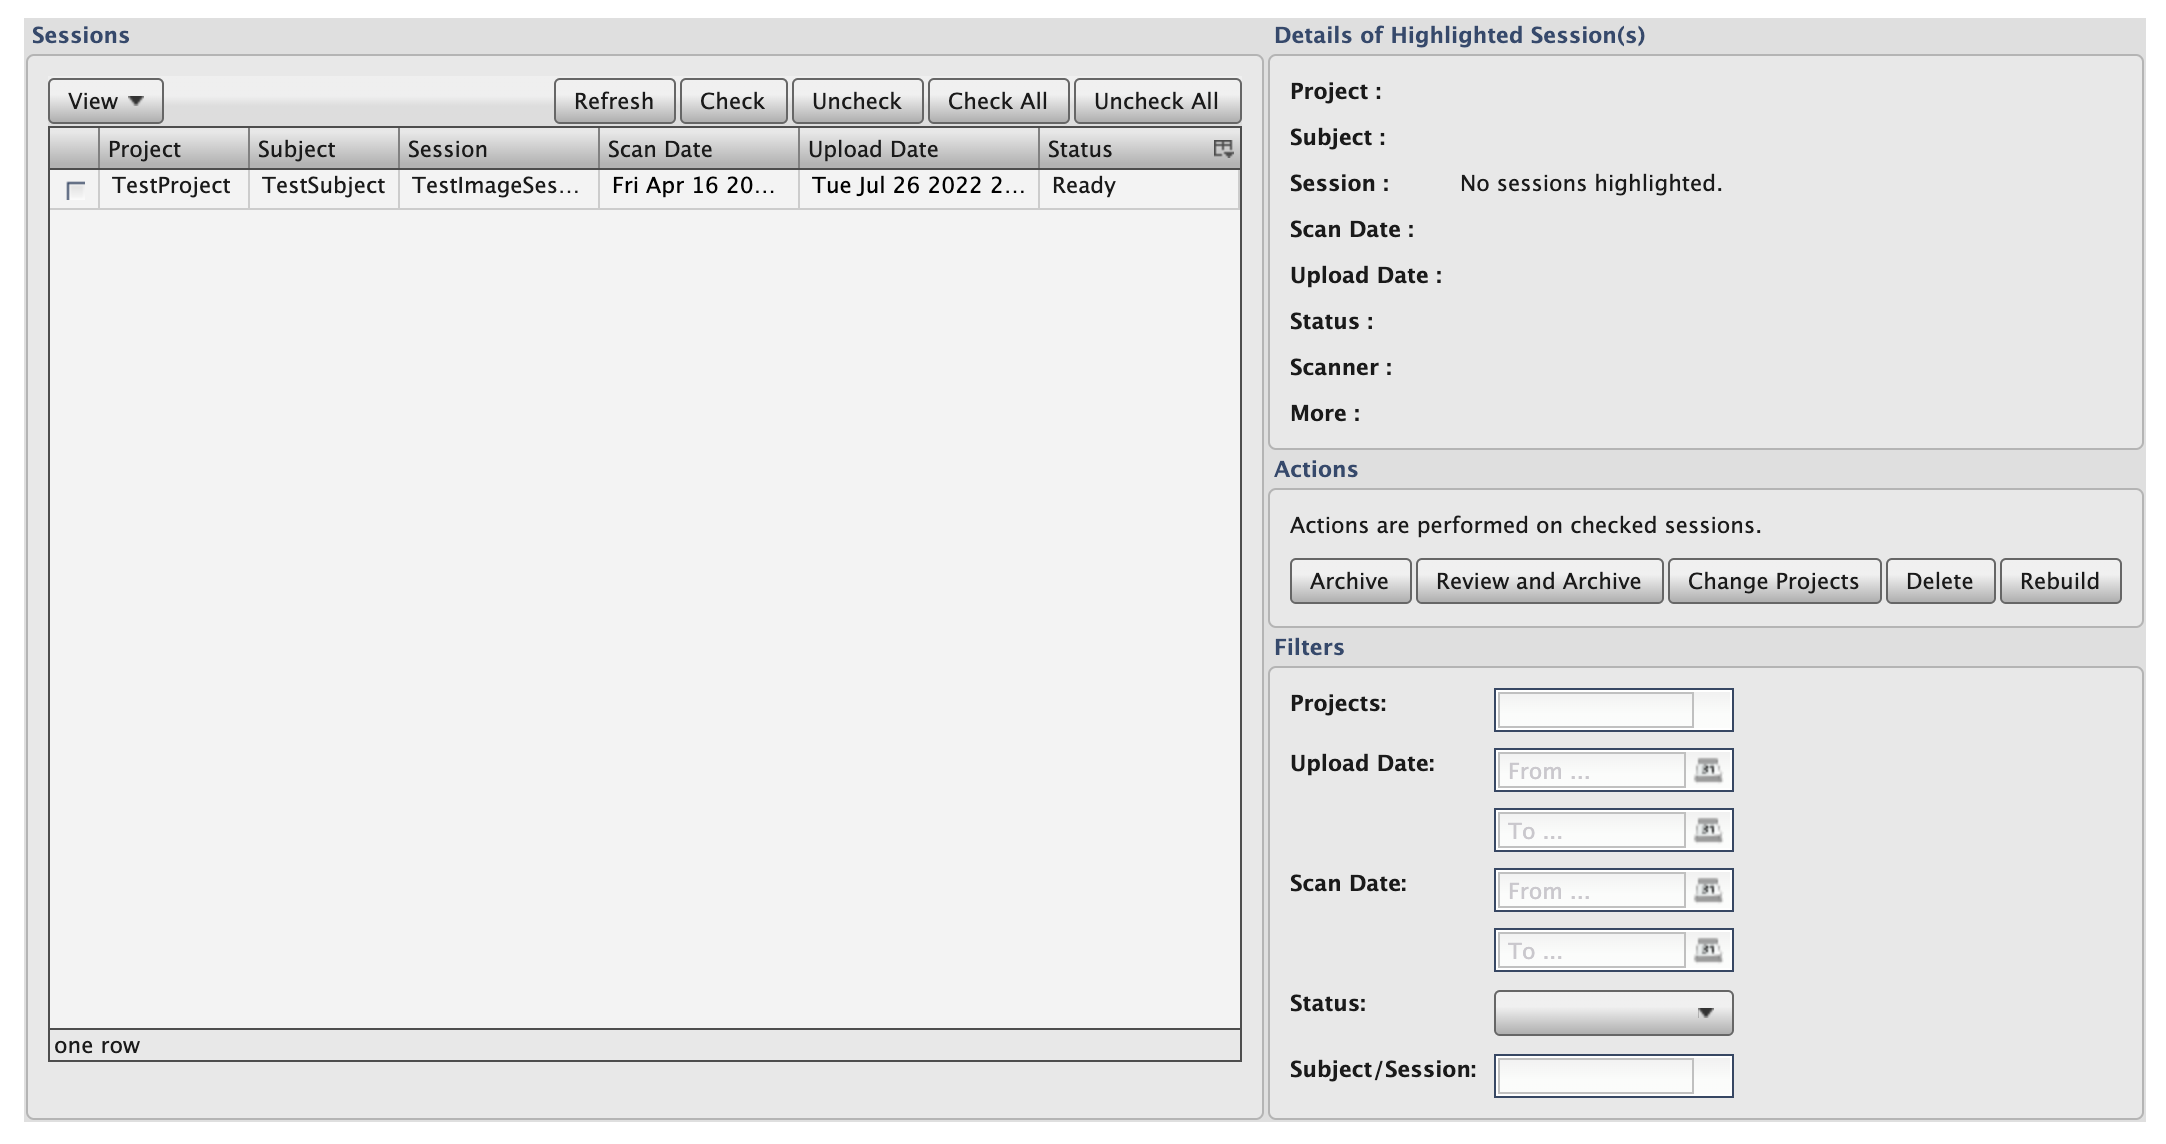Click the Check All button
The height and width of the screenshot is (1144, 2166).
point(997,101)
